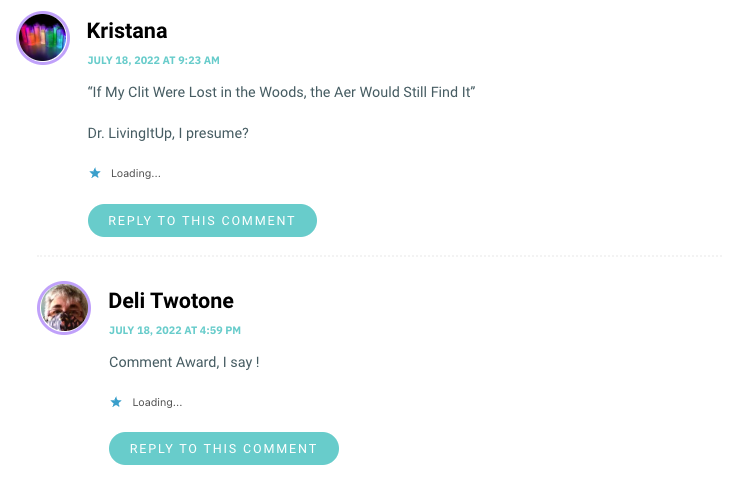Click the dotted divider between comments

point(380,256)
